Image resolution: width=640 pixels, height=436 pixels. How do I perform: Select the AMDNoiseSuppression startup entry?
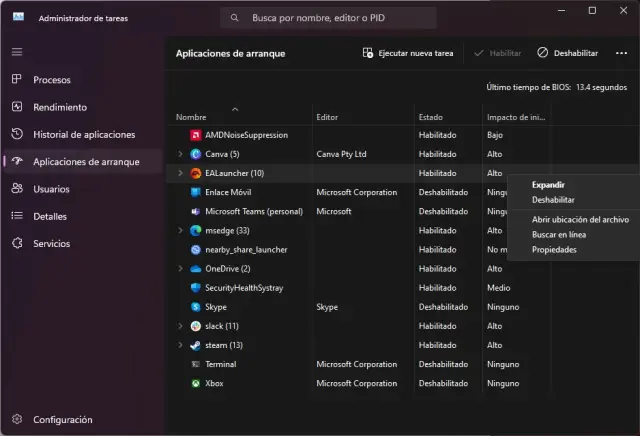[x=232, y=134]
